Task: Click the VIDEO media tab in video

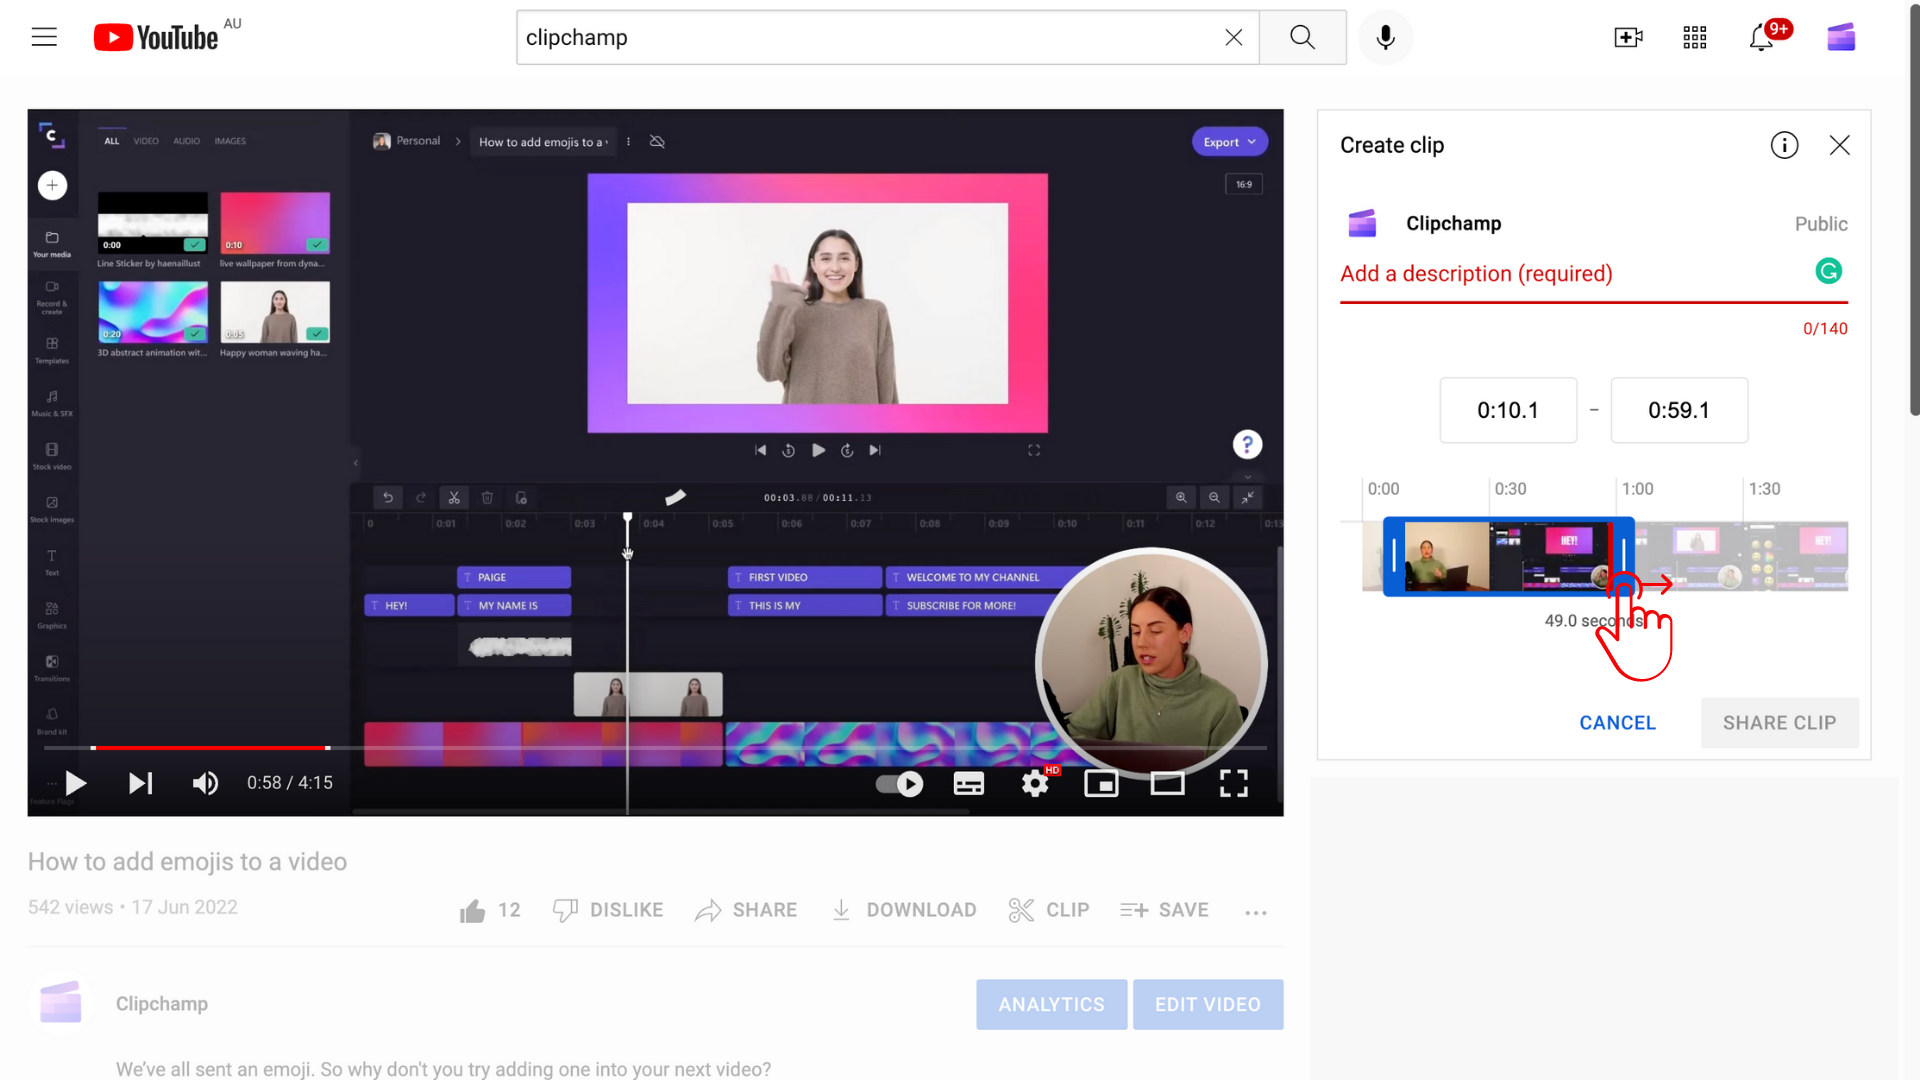Action: pyautogui.click(x=146, y=141)
